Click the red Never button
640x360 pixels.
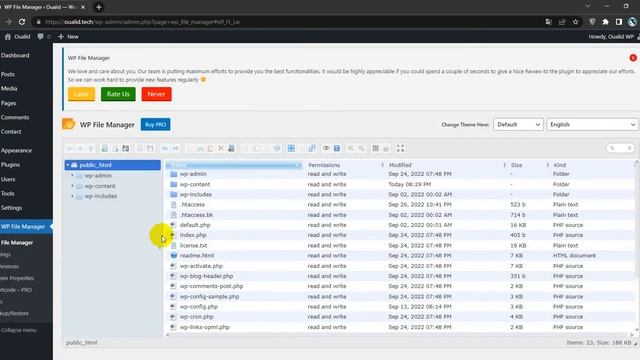tap(156, 94)
